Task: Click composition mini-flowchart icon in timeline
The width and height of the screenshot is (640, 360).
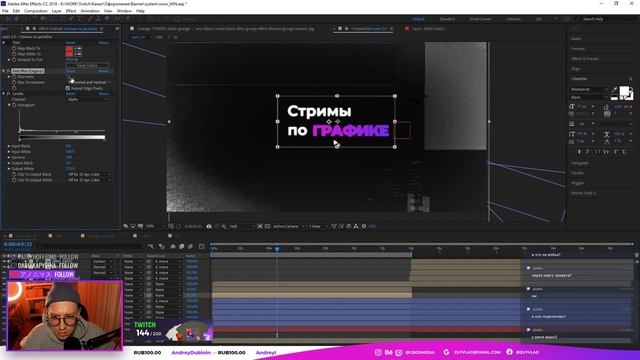Action: (151, 246)
